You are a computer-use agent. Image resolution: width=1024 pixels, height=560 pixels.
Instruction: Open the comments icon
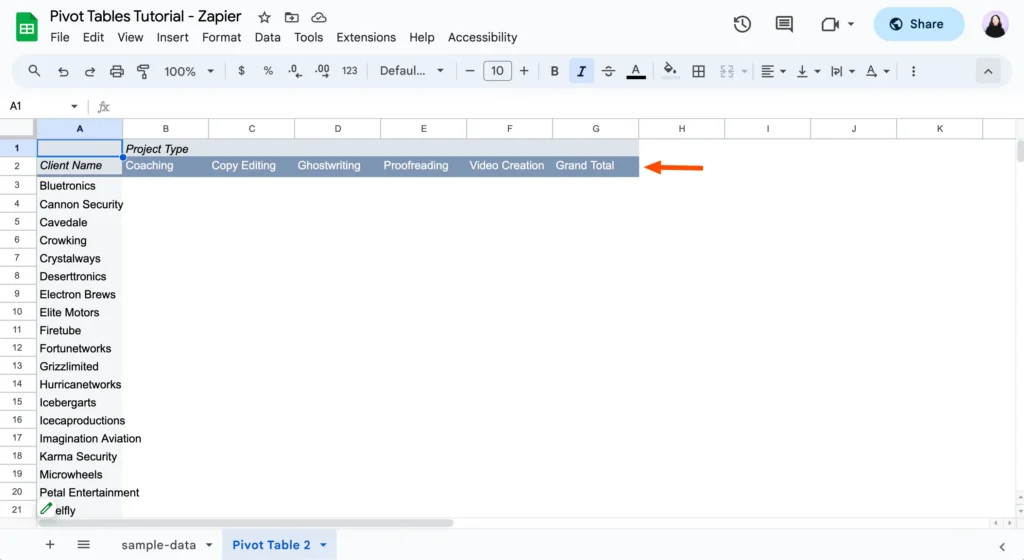click(x=784, y=24)
